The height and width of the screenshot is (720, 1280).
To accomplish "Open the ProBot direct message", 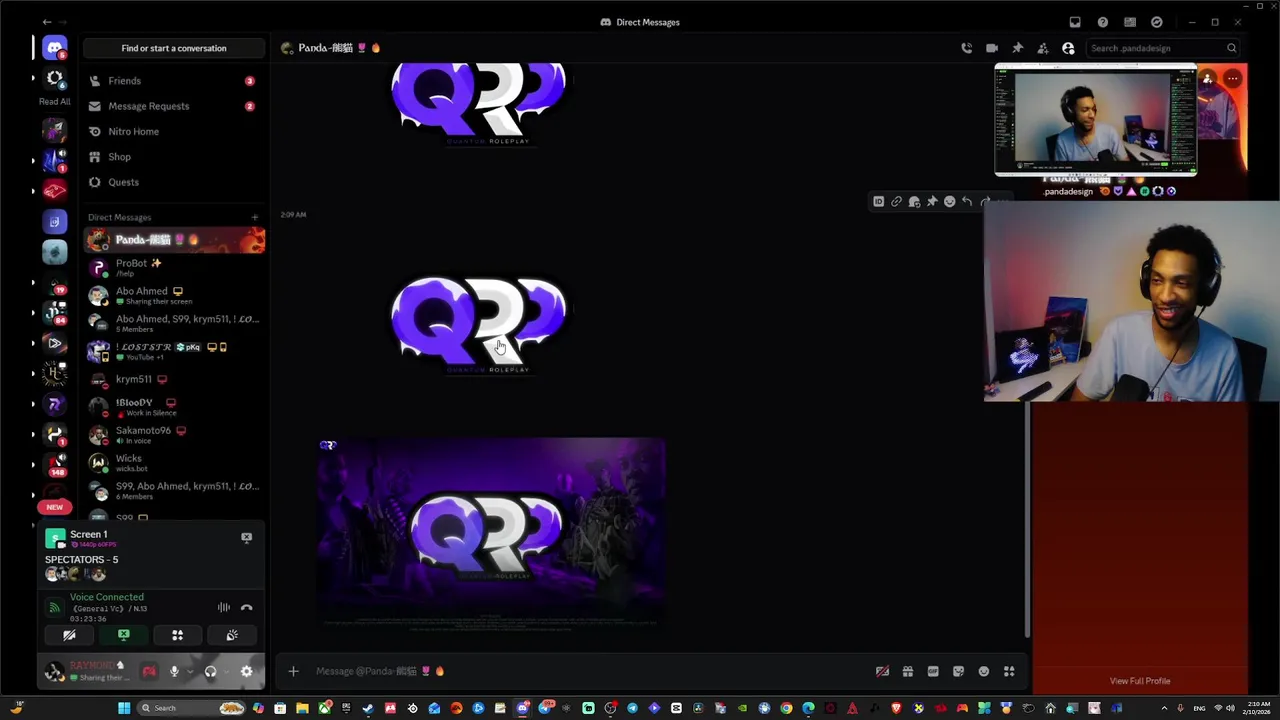I will click(x=174, y=267).
